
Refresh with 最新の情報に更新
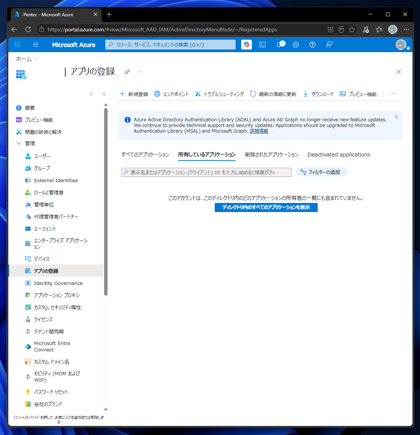[x=273, y=94]
